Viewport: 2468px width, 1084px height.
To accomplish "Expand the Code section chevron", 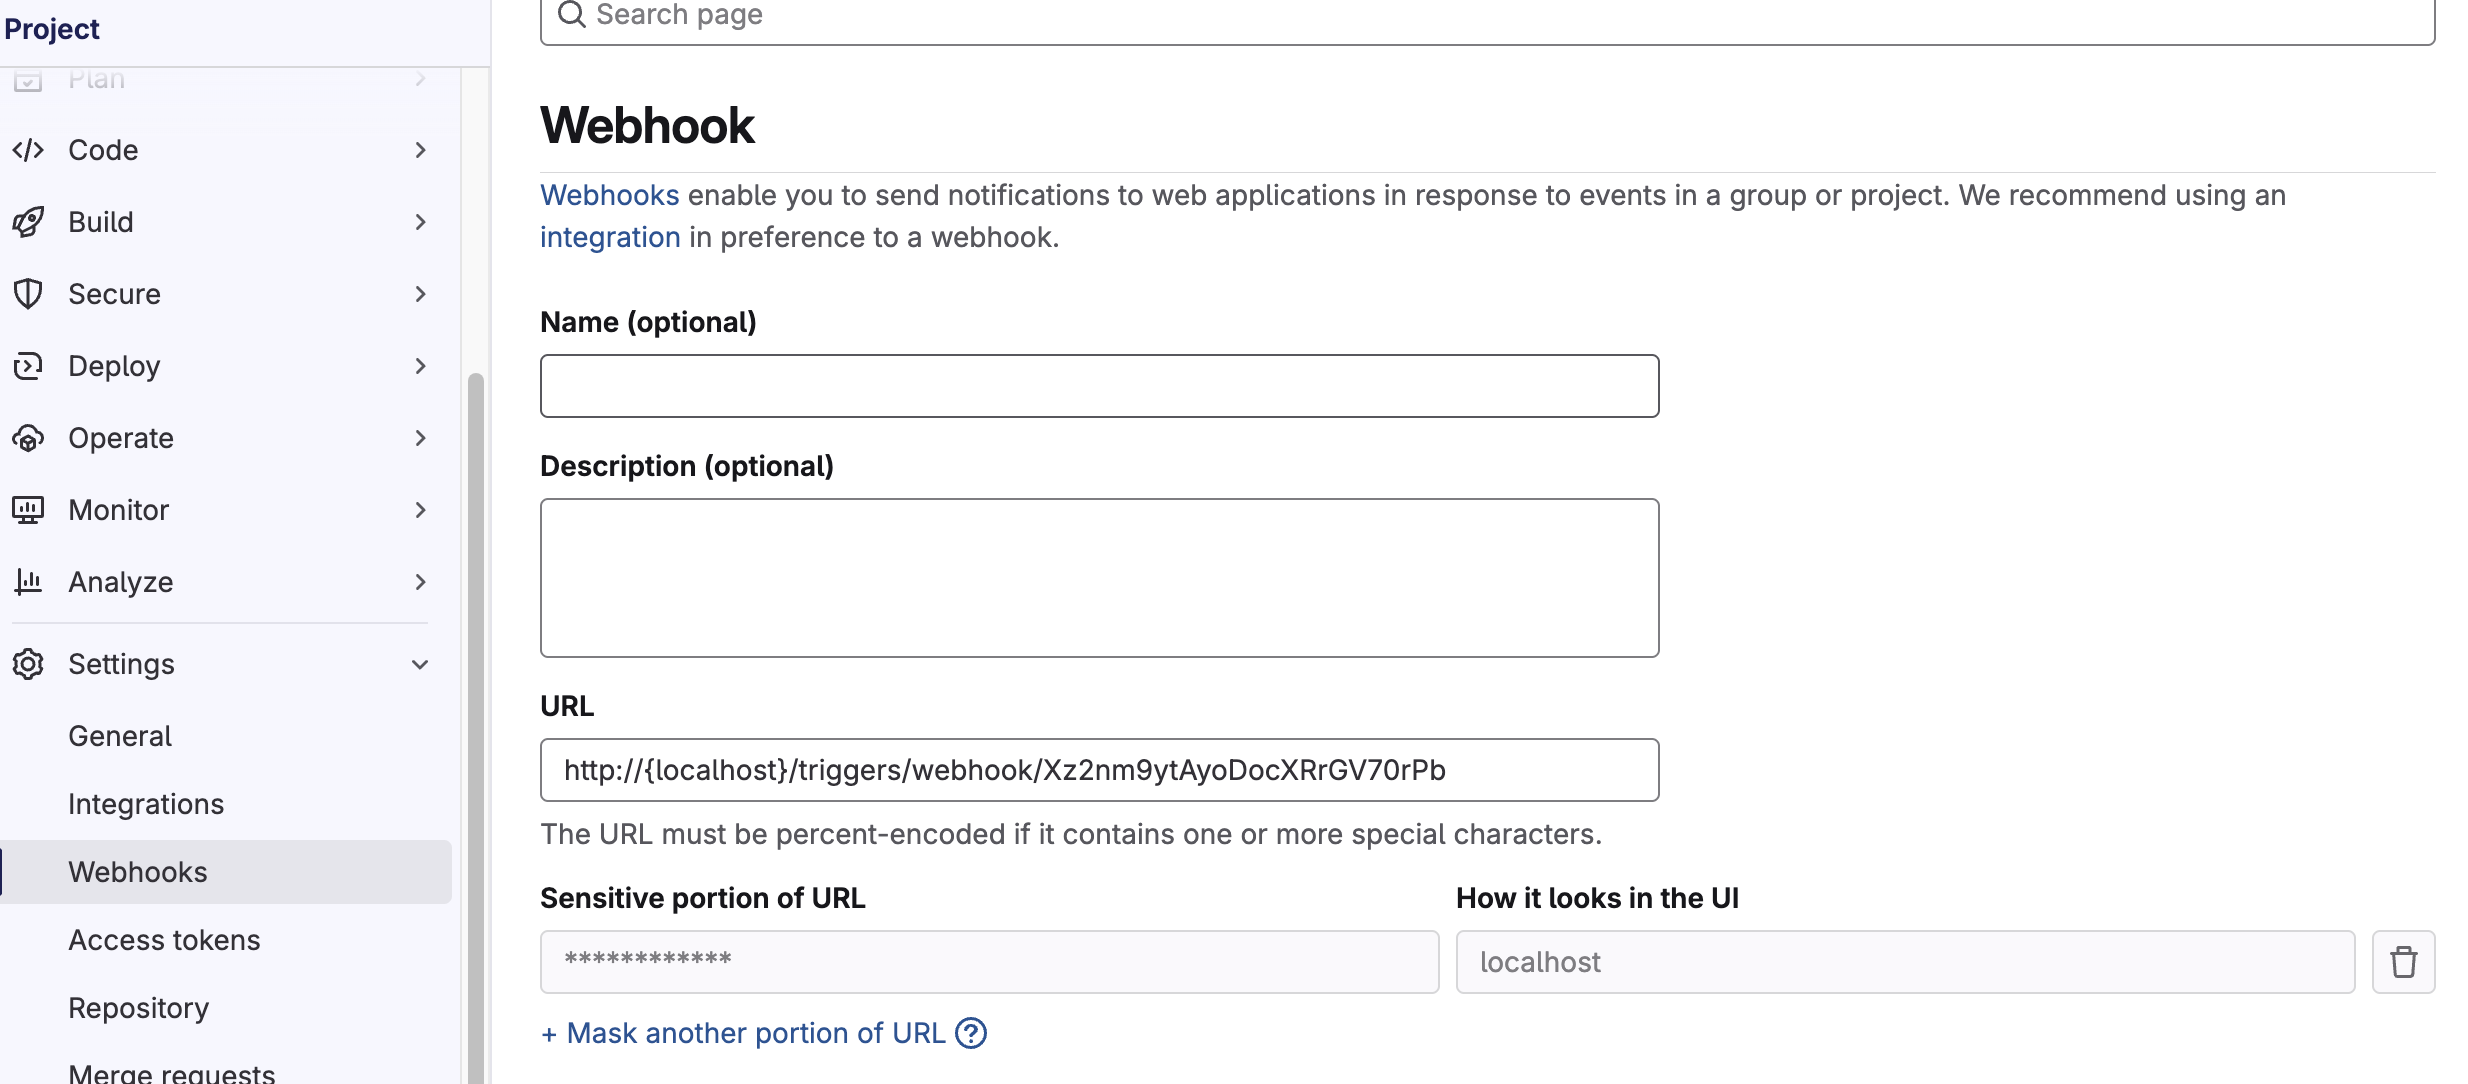I will pos(420,150).
